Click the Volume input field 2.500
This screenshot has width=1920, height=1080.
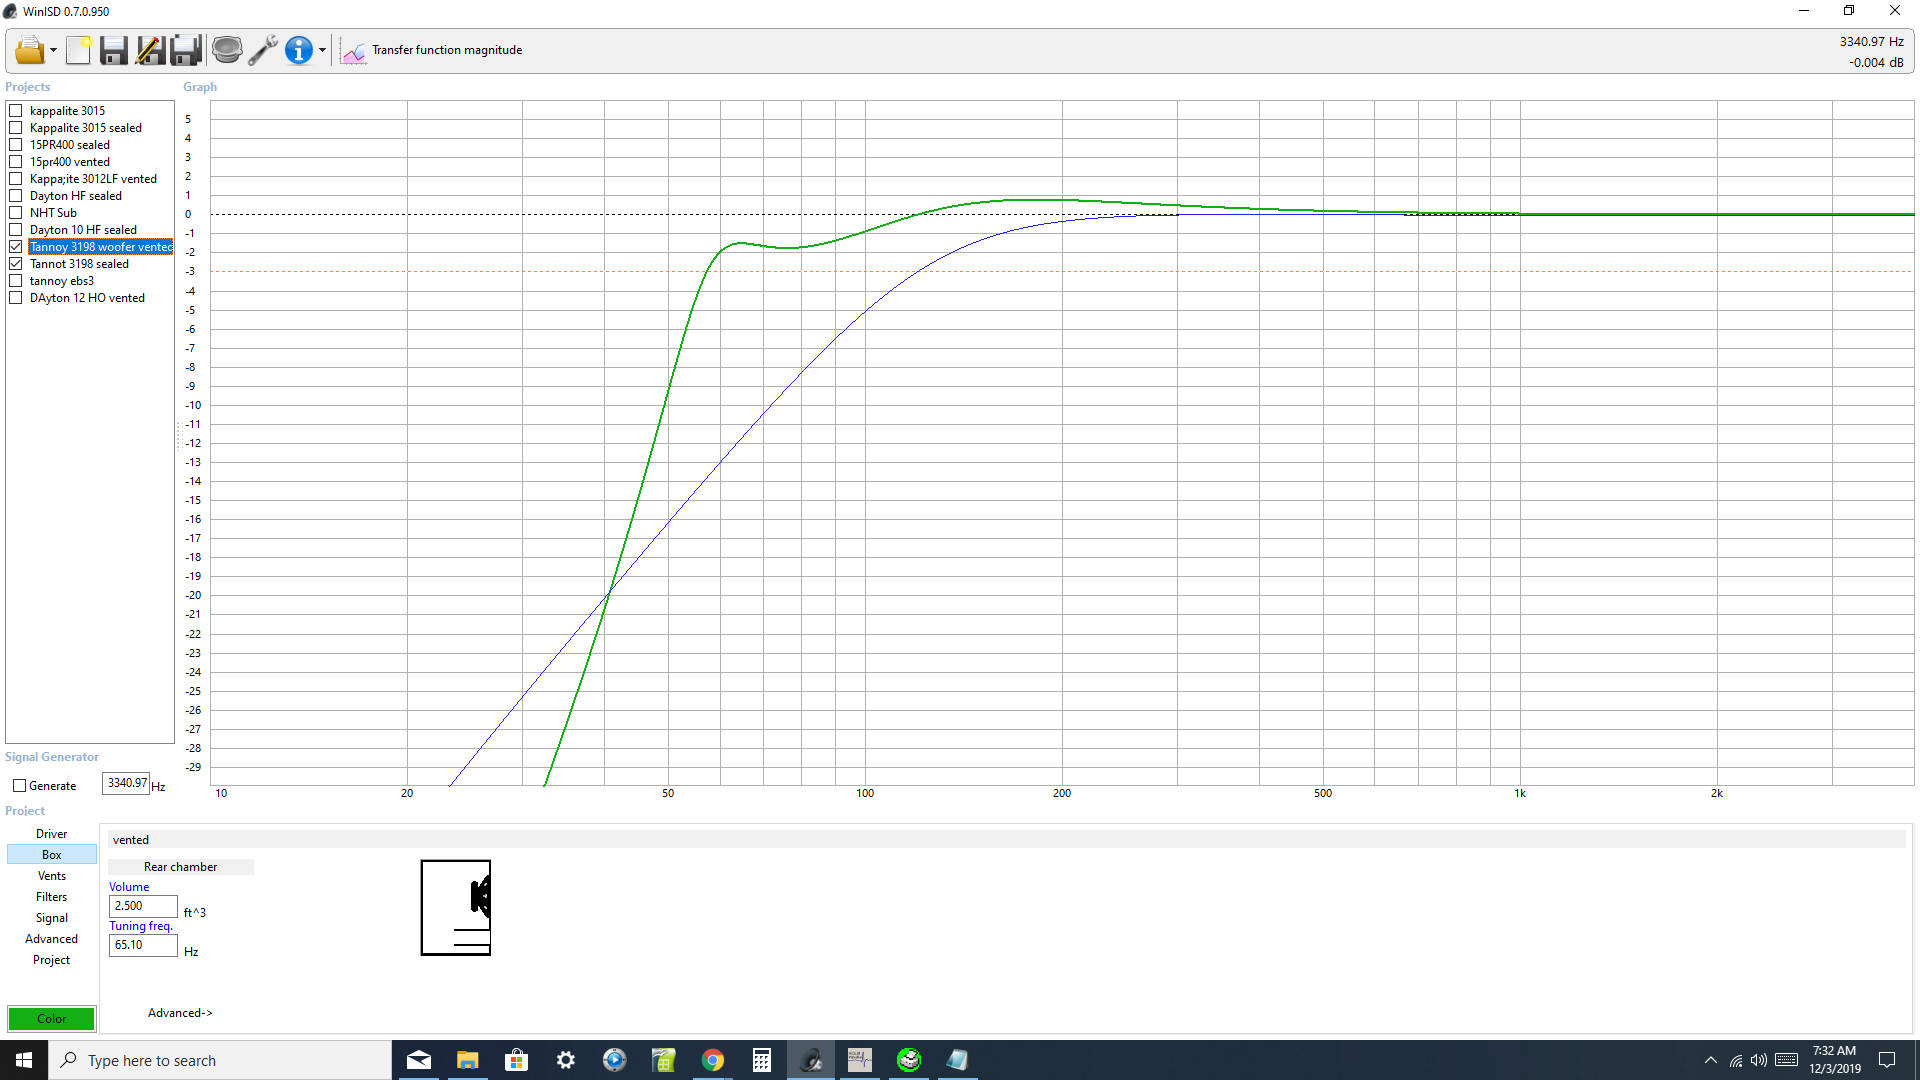[143, 906]
